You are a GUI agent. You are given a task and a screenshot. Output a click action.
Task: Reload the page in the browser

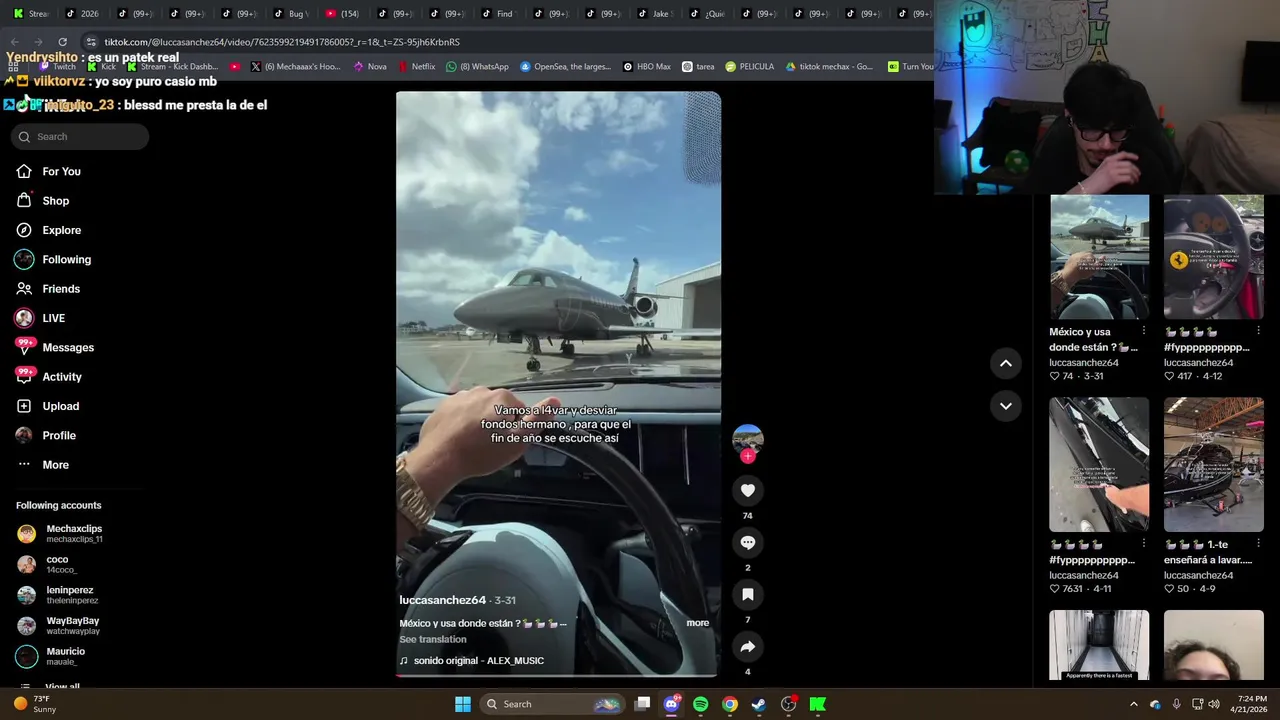(62, 42)
